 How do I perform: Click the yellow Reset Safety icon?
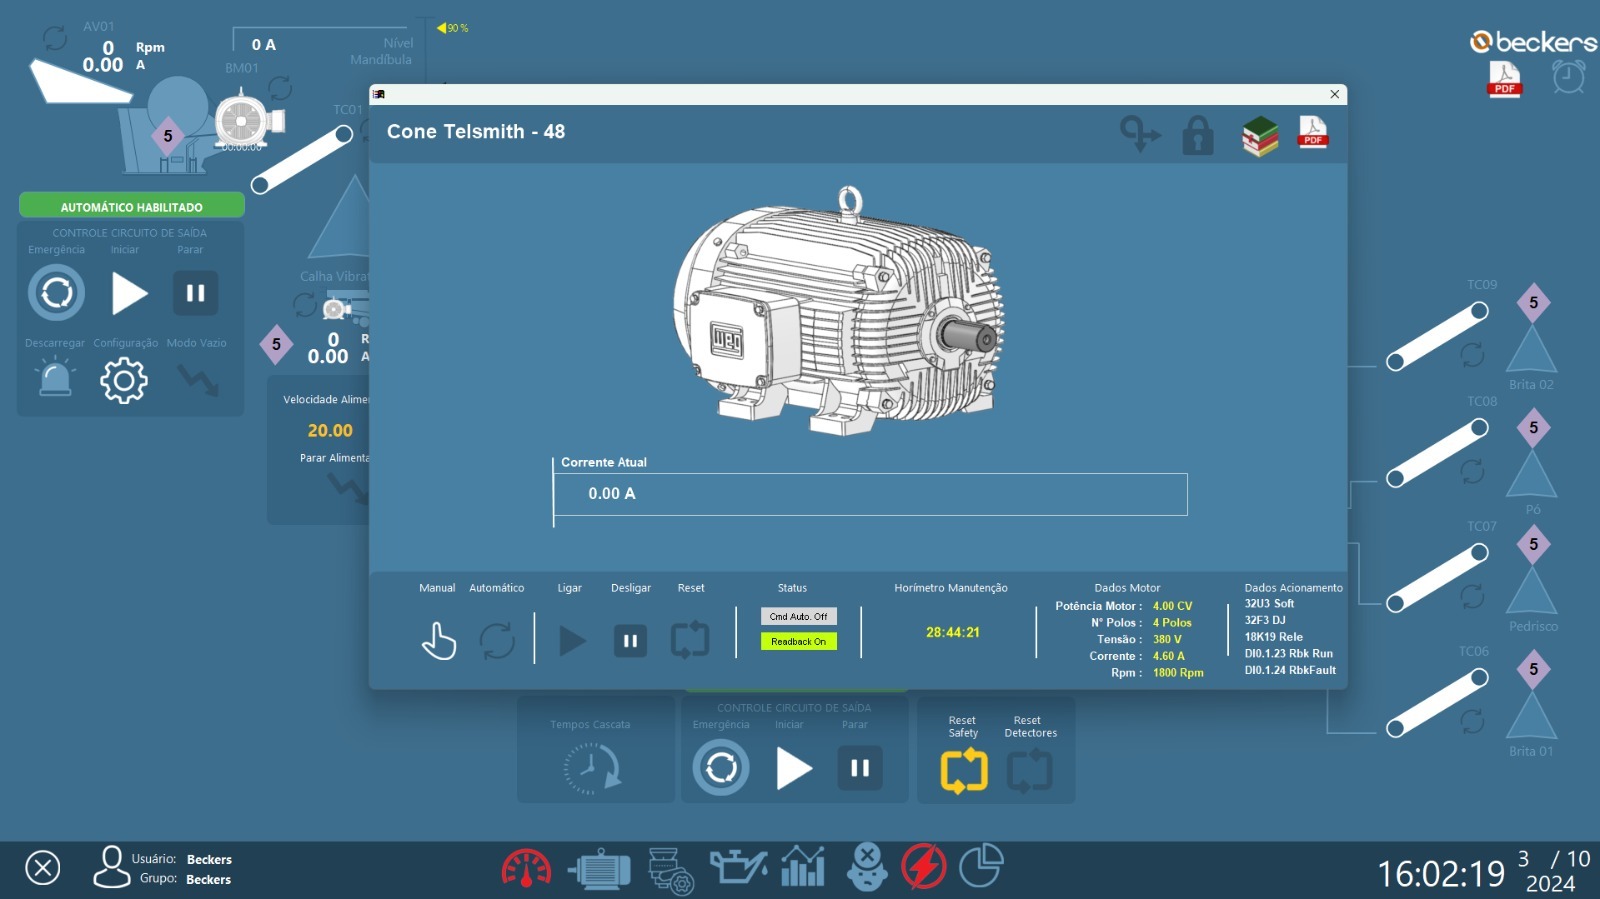tap(964, 771)
